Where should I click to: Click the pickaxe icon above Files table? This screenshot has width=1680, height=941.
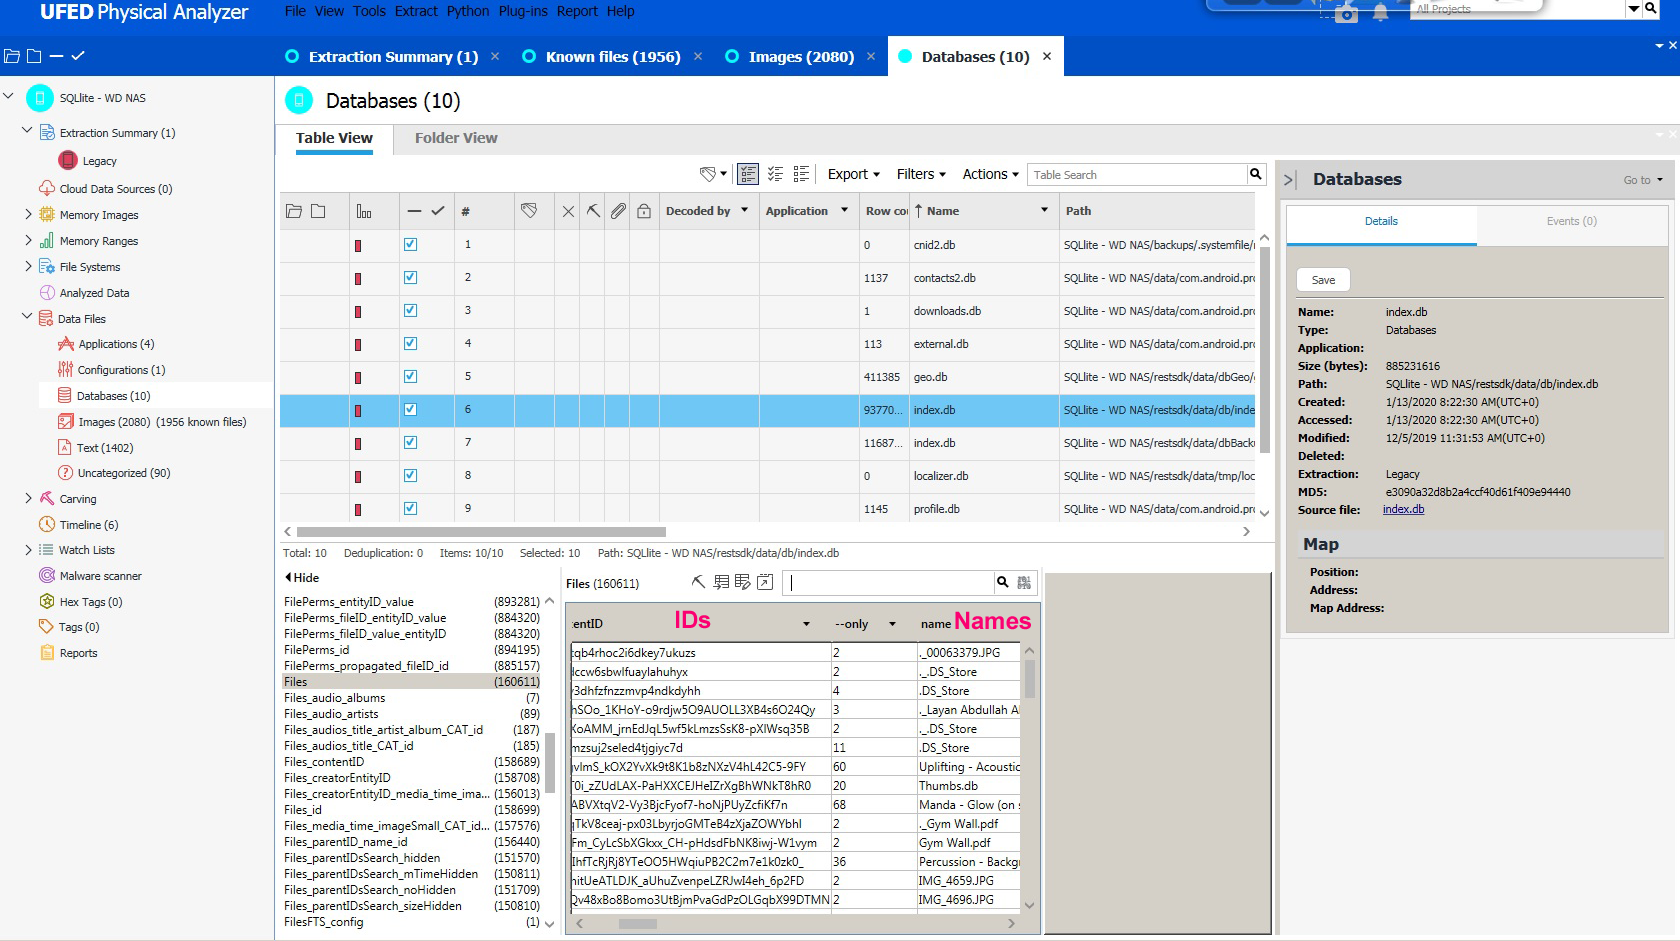[x=698, y=582]
